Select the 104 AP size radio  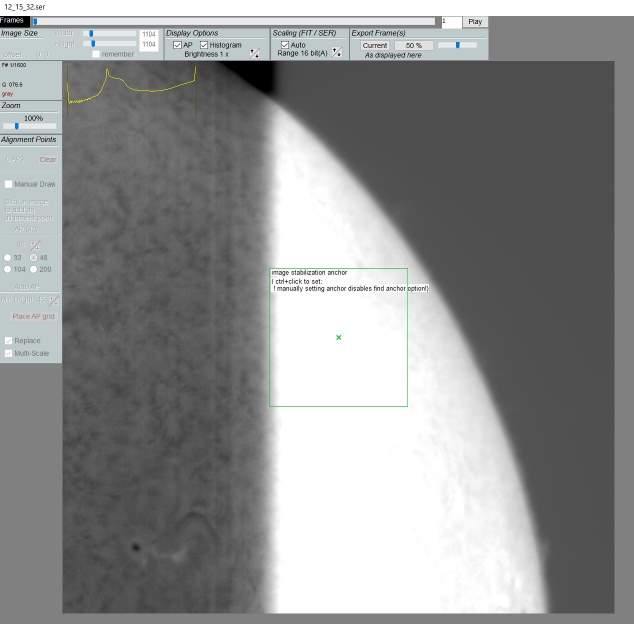[x=7, y=269]
